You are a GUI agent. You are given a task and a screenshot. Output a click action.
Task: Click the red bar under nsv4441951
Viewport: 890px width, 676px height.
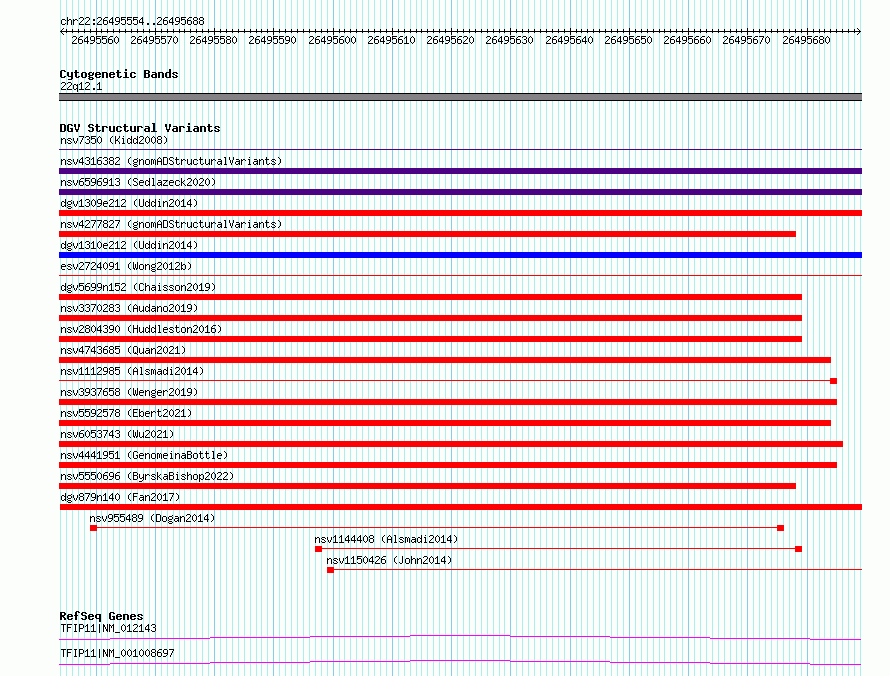pos(448,465)
